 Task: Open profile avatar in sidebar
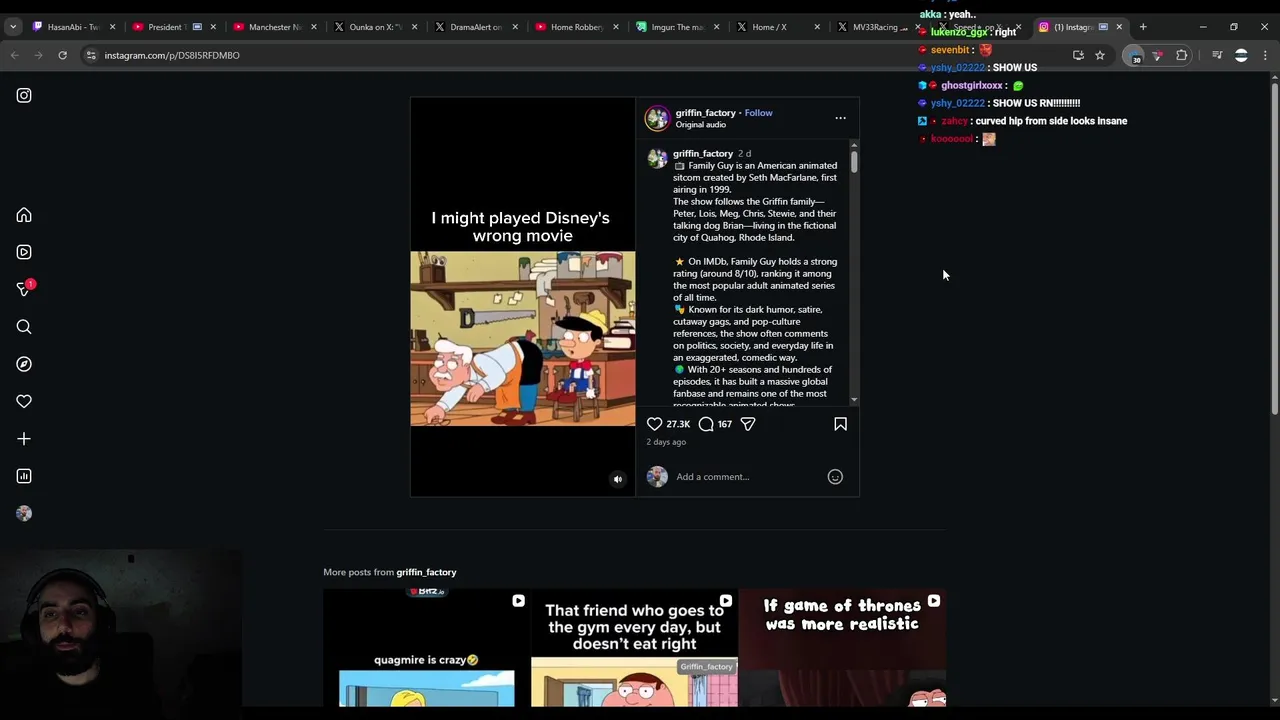(x=24, y=513)
